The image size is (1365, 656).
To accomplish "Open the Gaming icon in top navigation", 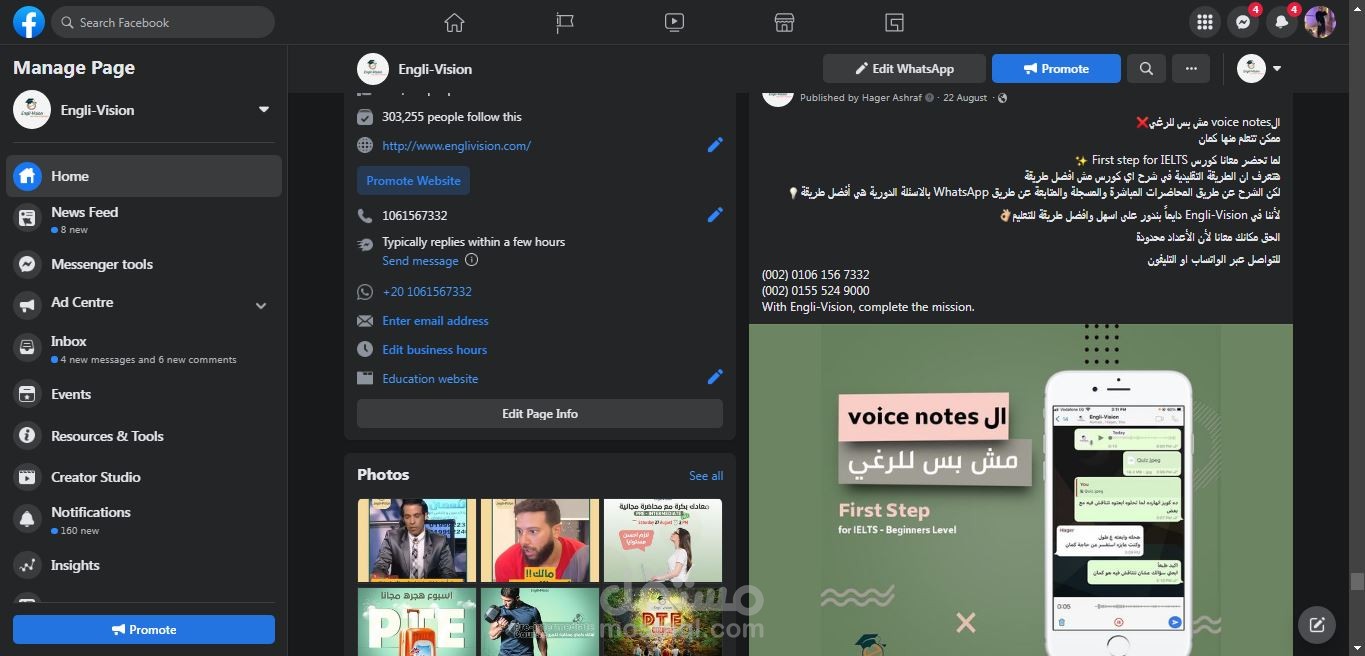I will click(894, 22).
